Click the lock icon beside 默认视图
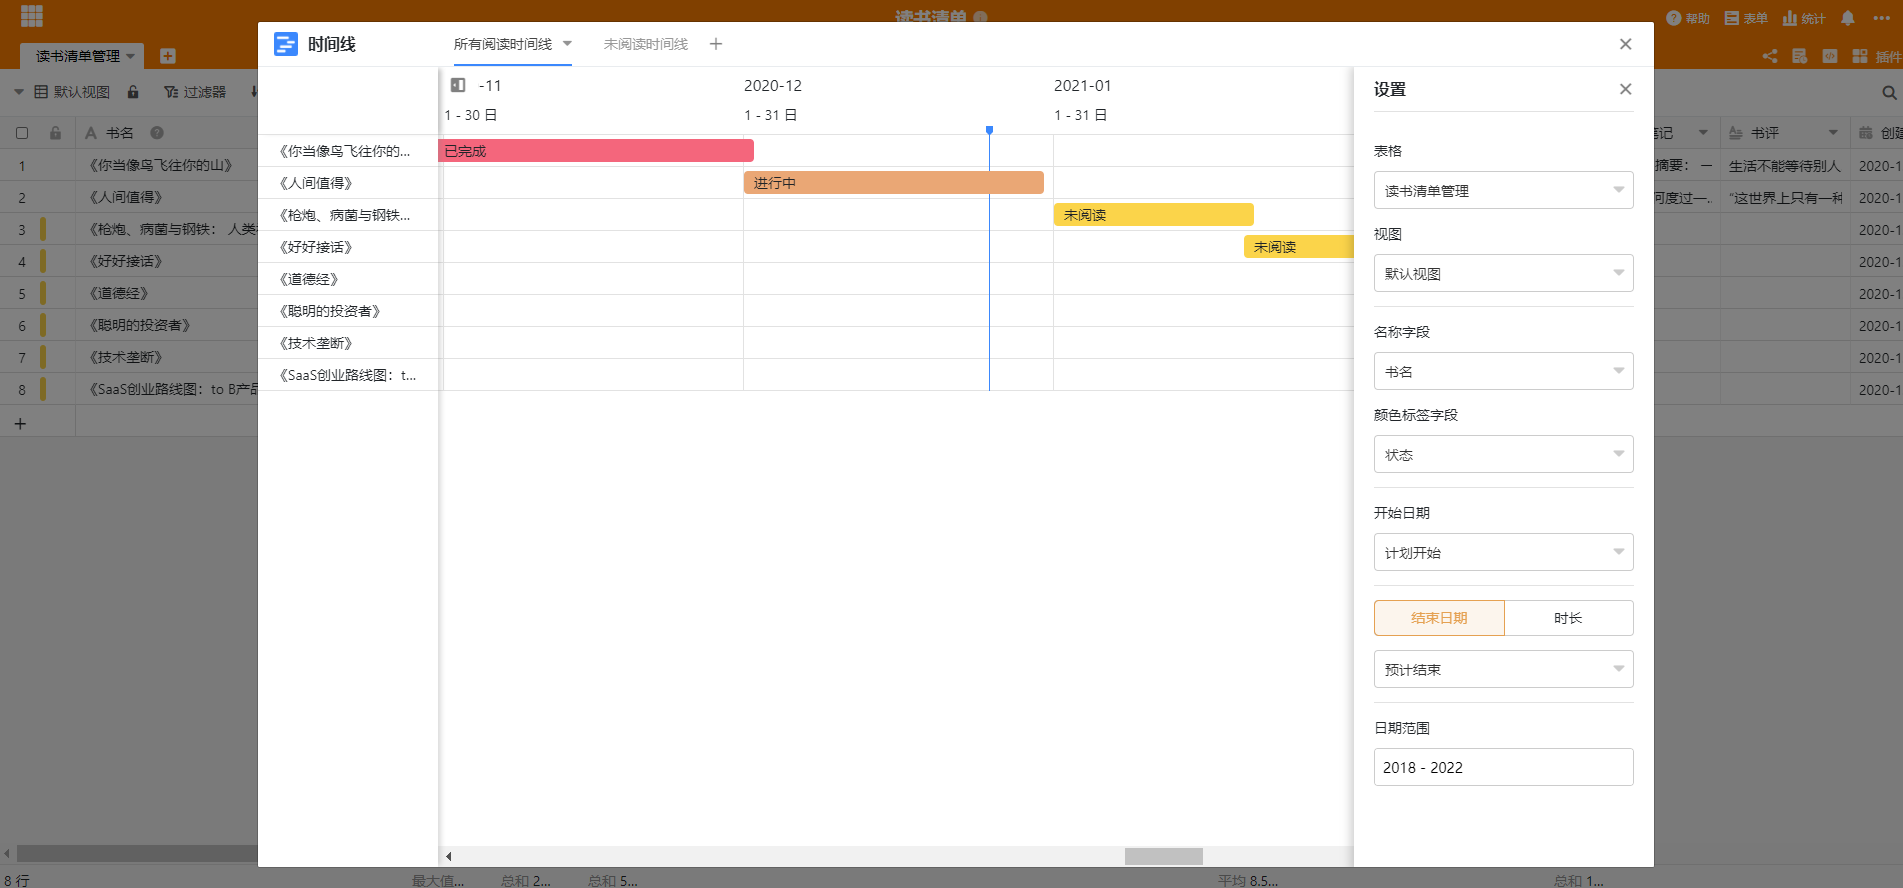Image resolution: width=1903 pixels, height=888 pixels. (133, 92)
